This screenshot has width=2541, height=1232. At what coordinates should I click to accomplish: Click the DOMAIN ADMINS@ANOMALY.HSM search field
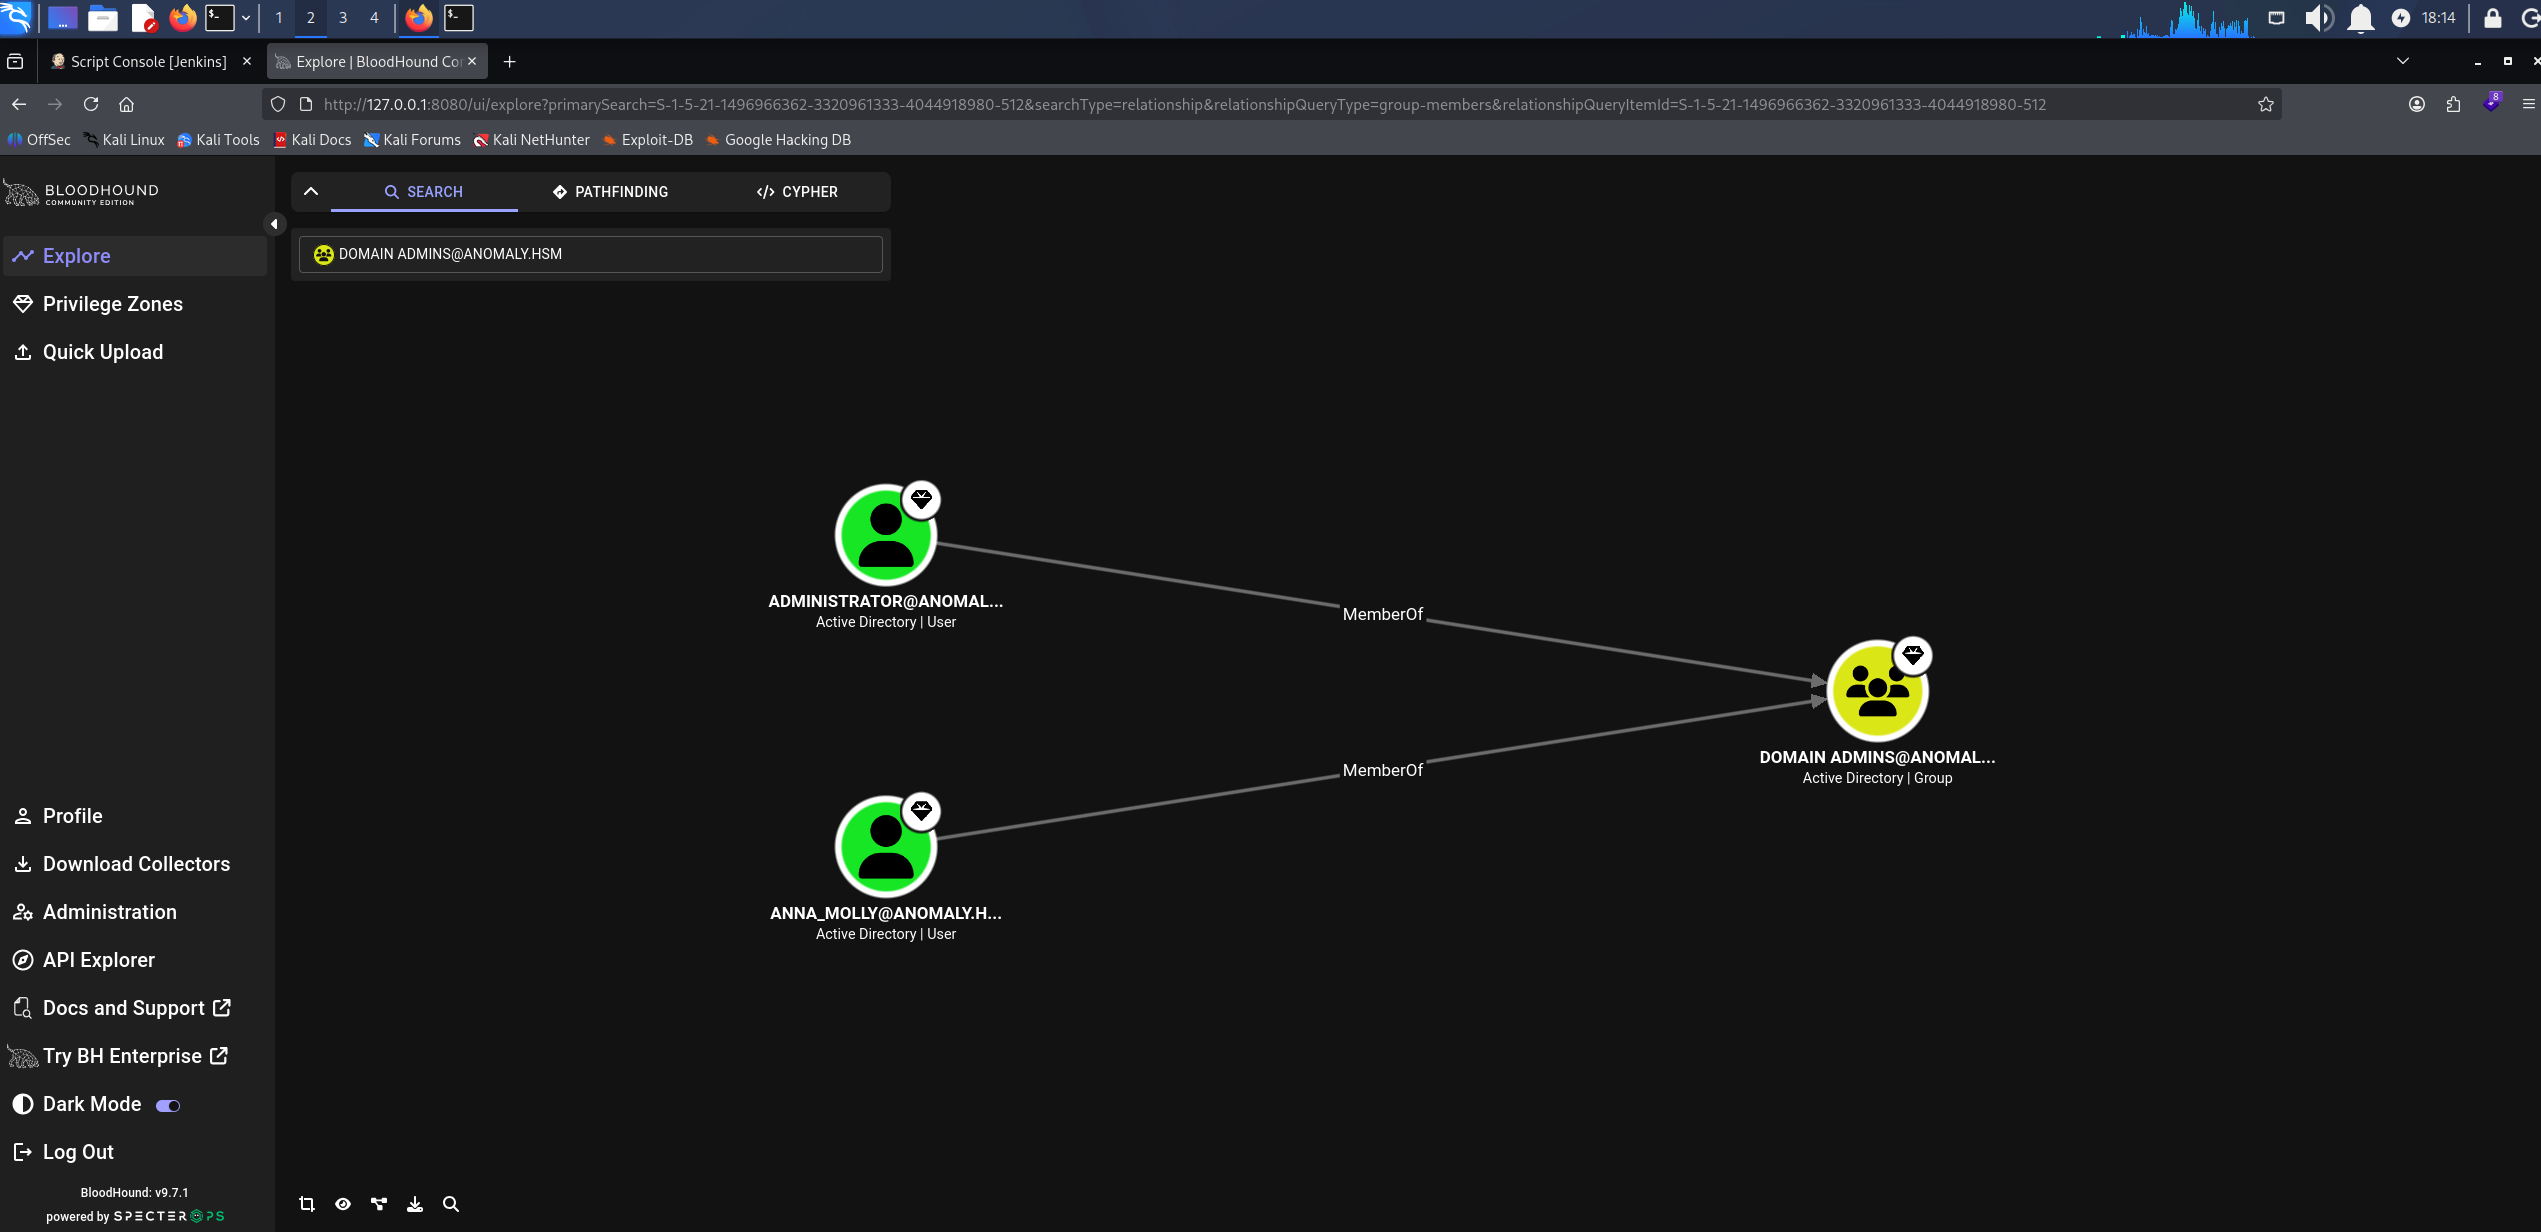click(x=591, y=254)
